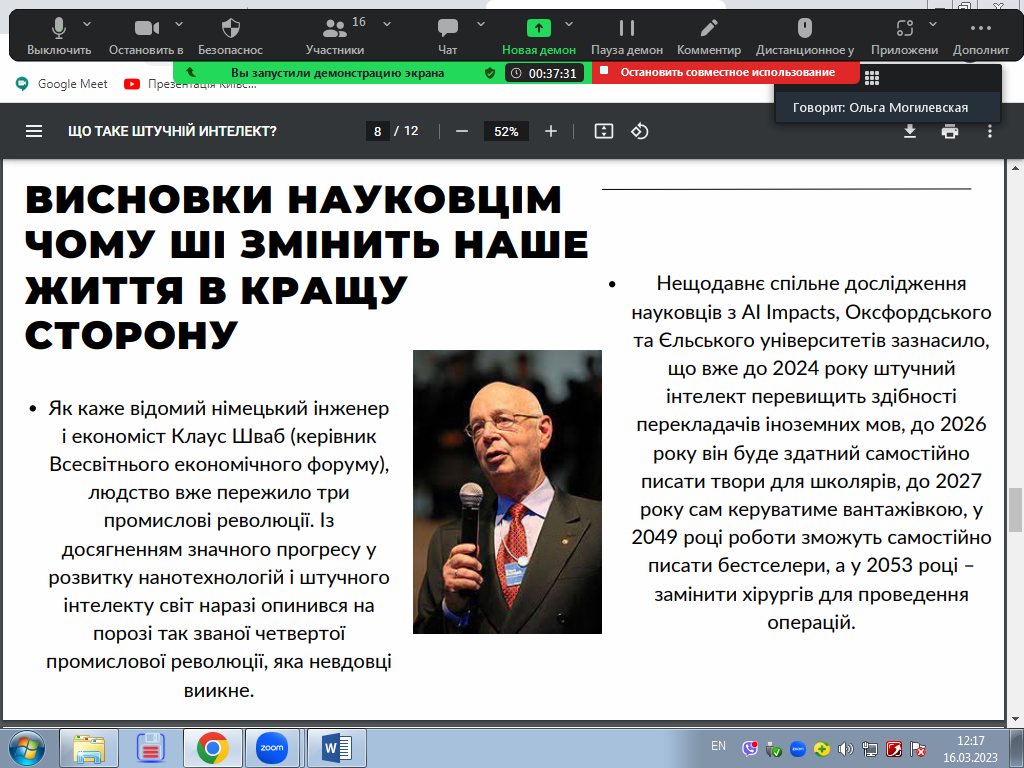Image resolution: width=1024 pixels, height=768 pixels.
Task: Expand video options arrow next to camera
Action: coord(179,24)
